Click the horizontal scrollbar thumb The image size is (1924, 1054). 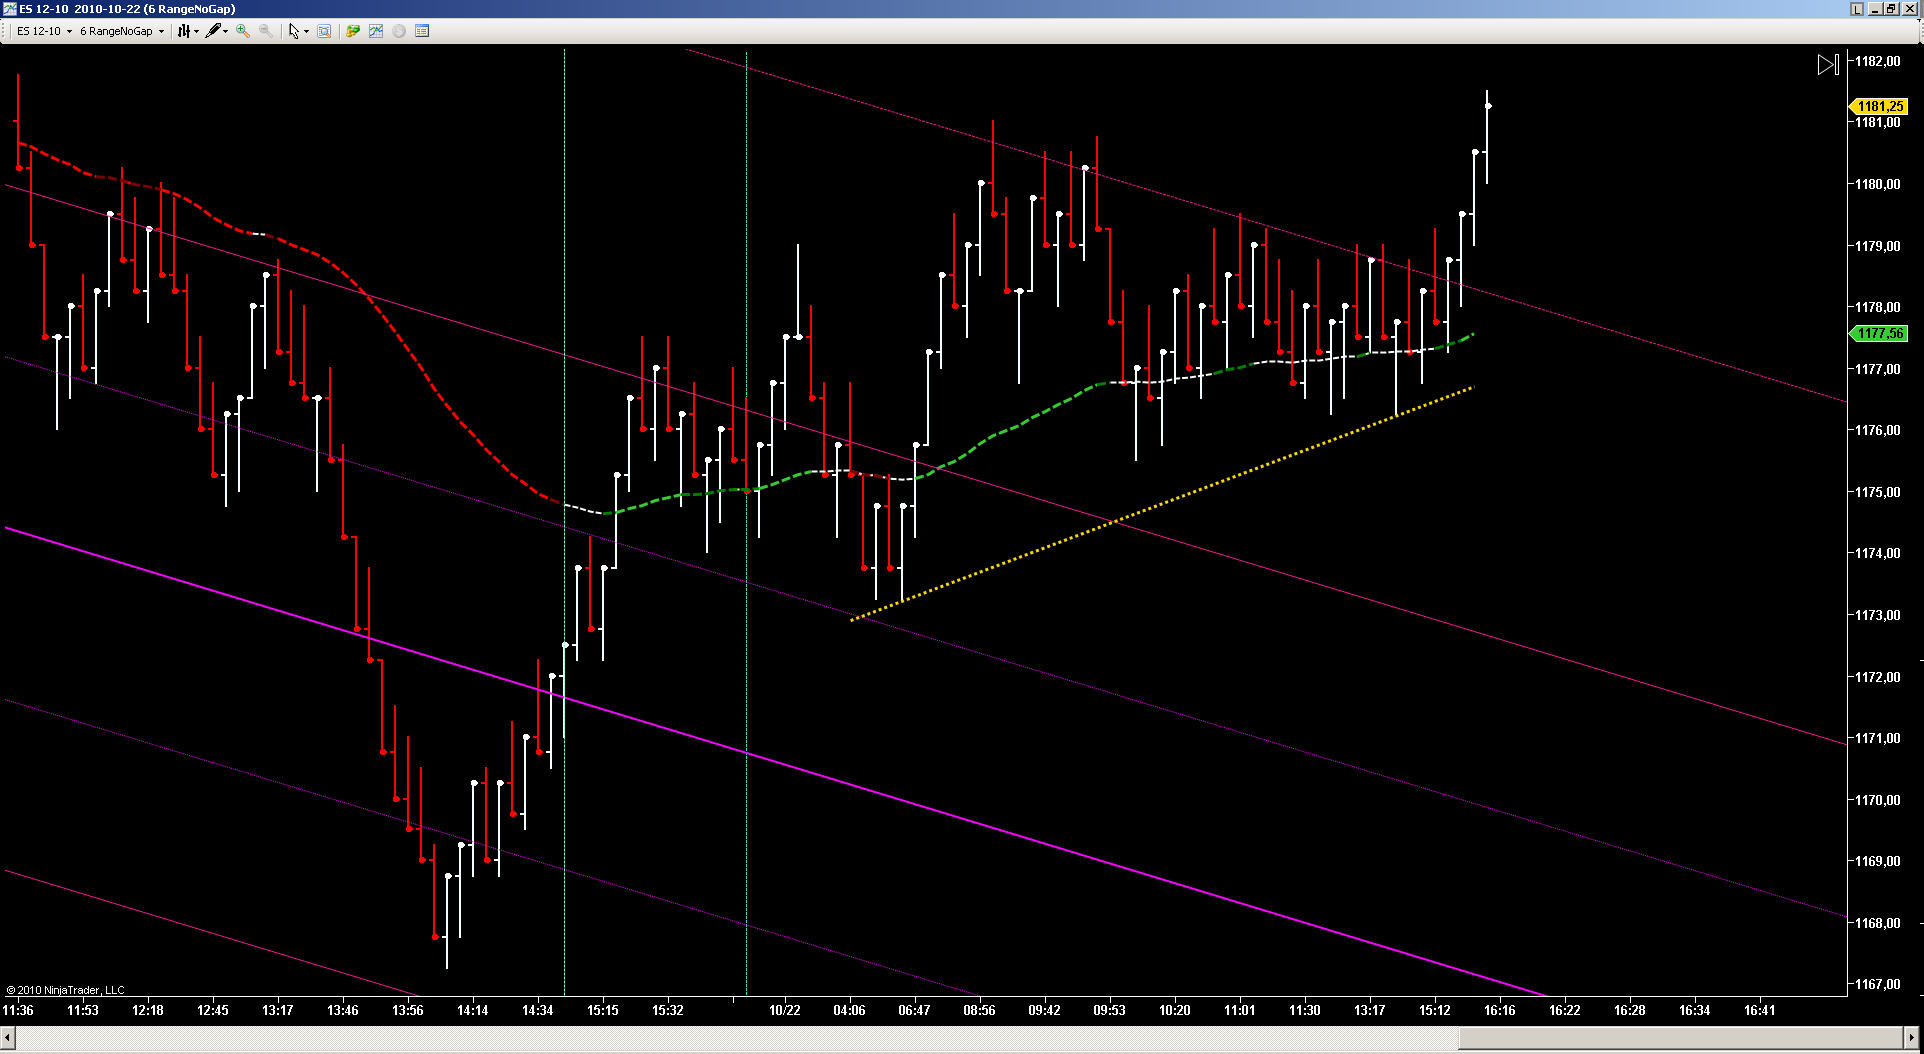tap(1681, 1037)
